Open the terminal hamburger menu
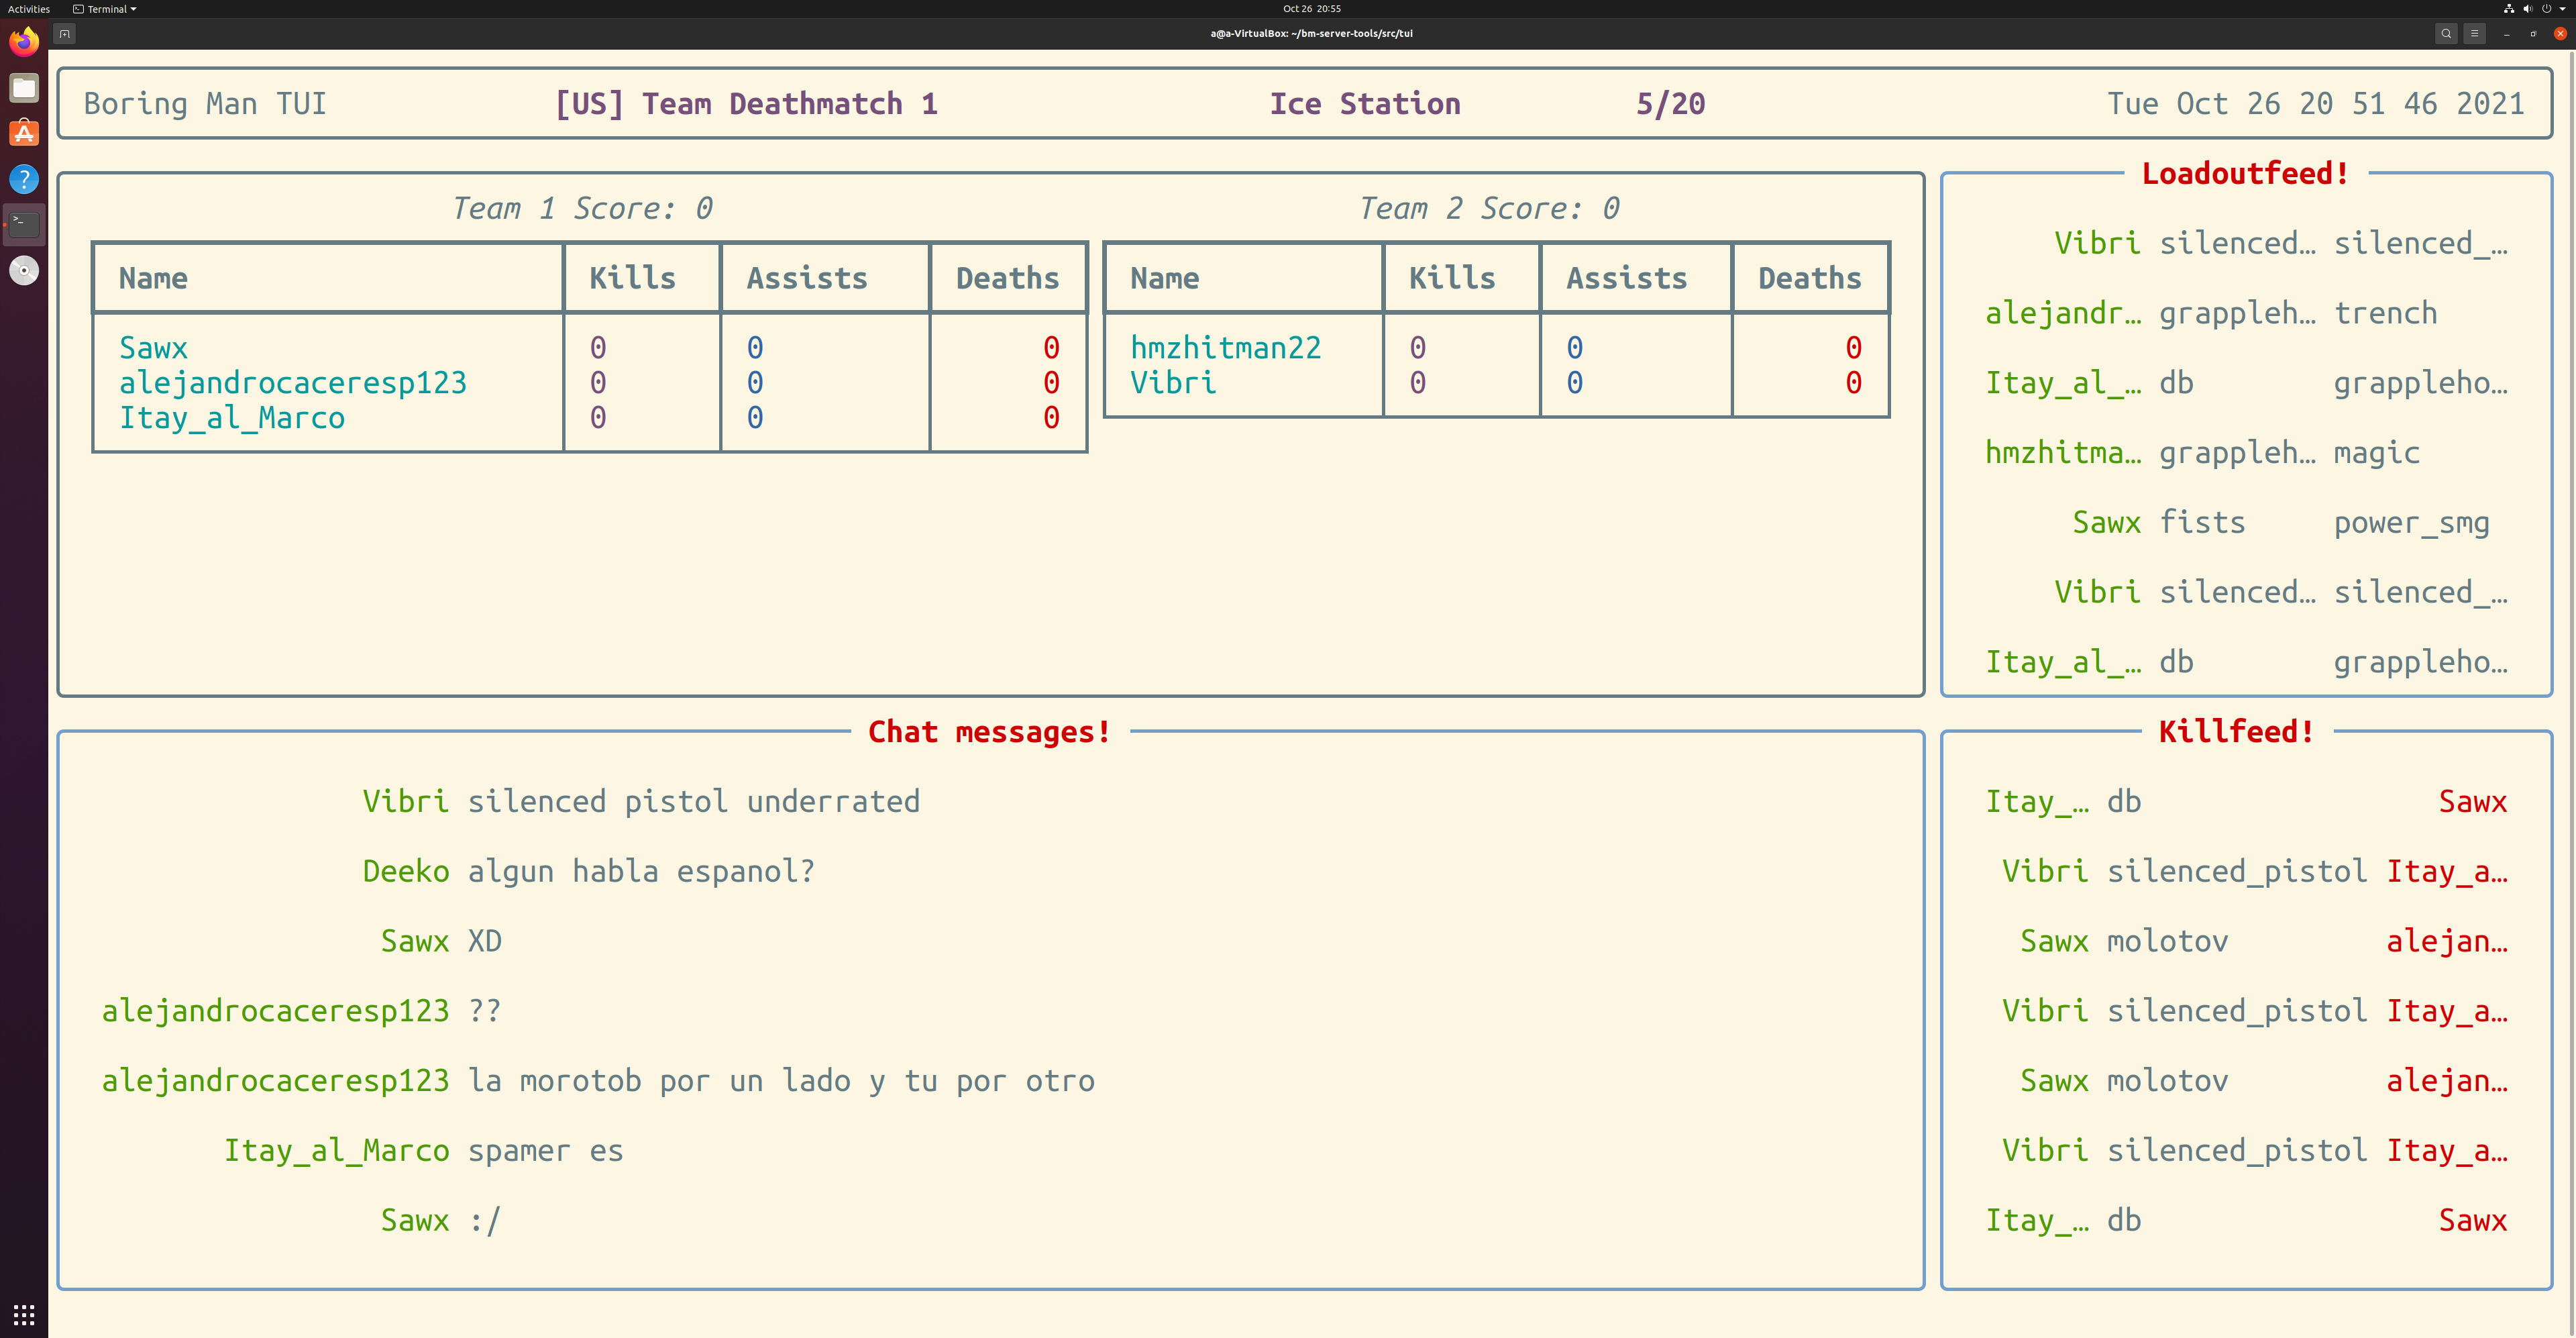 2476,33
